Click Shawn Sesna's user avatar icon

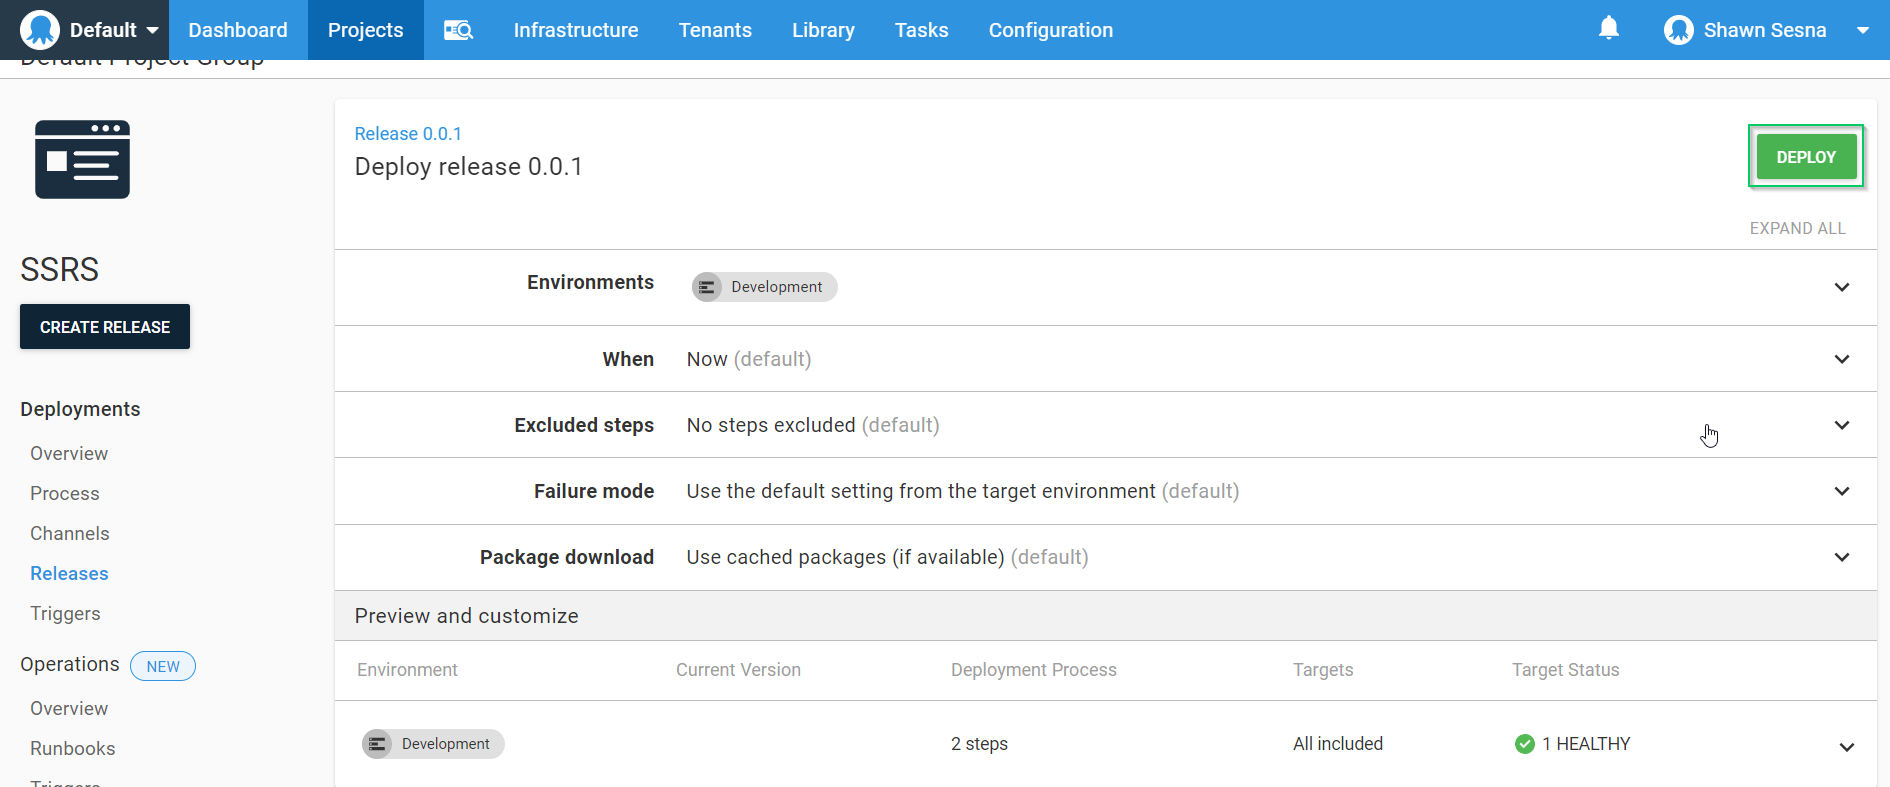pos(1678,30)
